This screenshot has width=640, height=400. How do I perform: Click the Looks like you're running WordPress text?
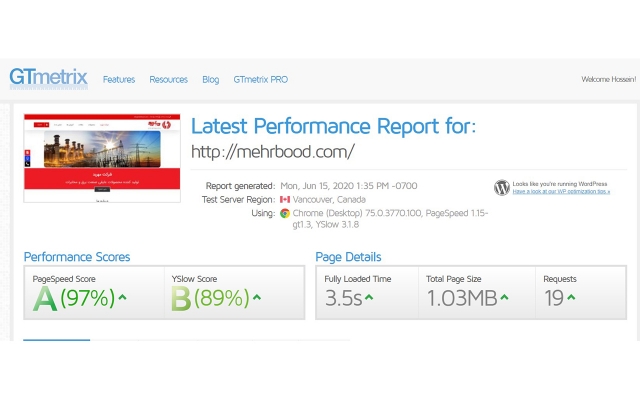coord(560,184)
